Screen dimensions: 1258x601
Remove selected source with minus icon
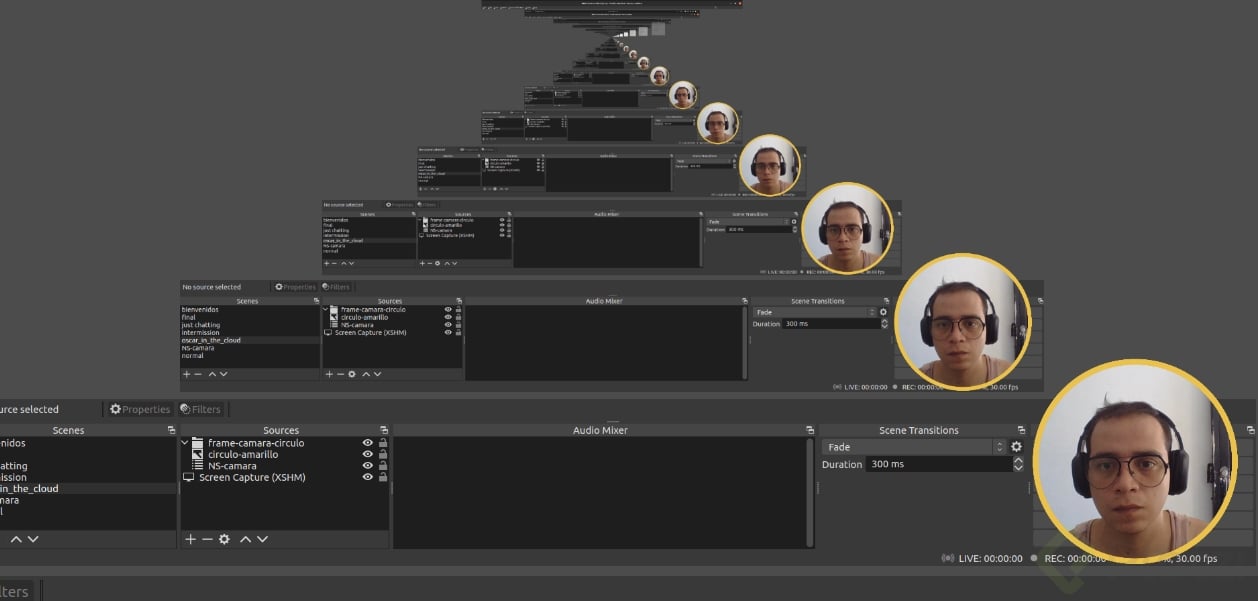[205, 539]
